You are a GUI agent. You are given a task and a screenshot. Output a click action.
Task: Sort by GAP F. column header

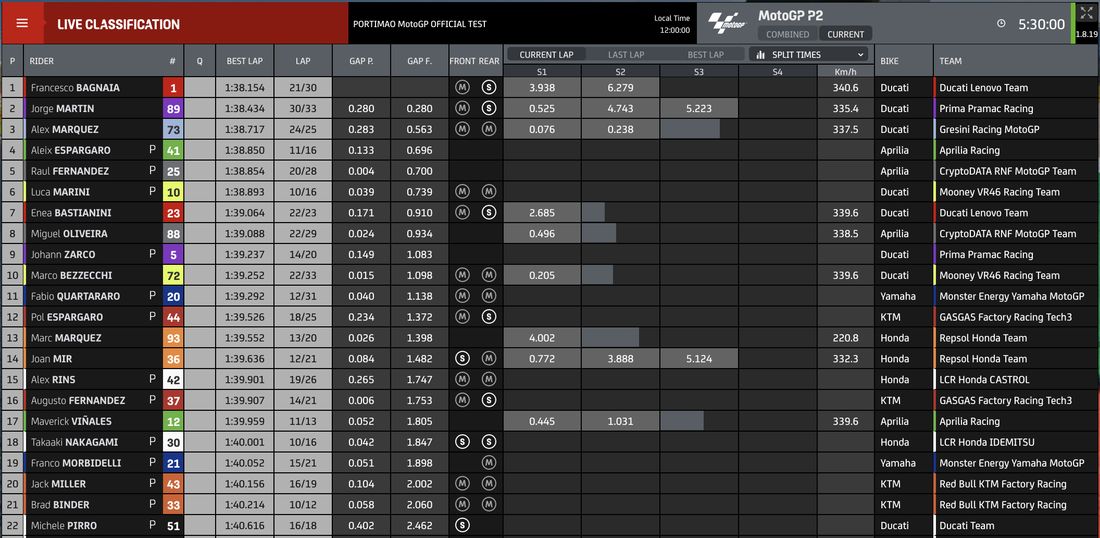click(420, 61)
